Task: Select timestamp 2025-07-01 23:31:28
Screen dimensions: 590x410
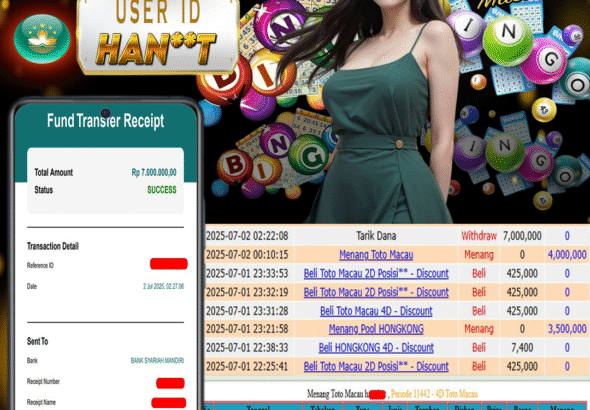Action: pyautogui.click(x=247, y=311)
